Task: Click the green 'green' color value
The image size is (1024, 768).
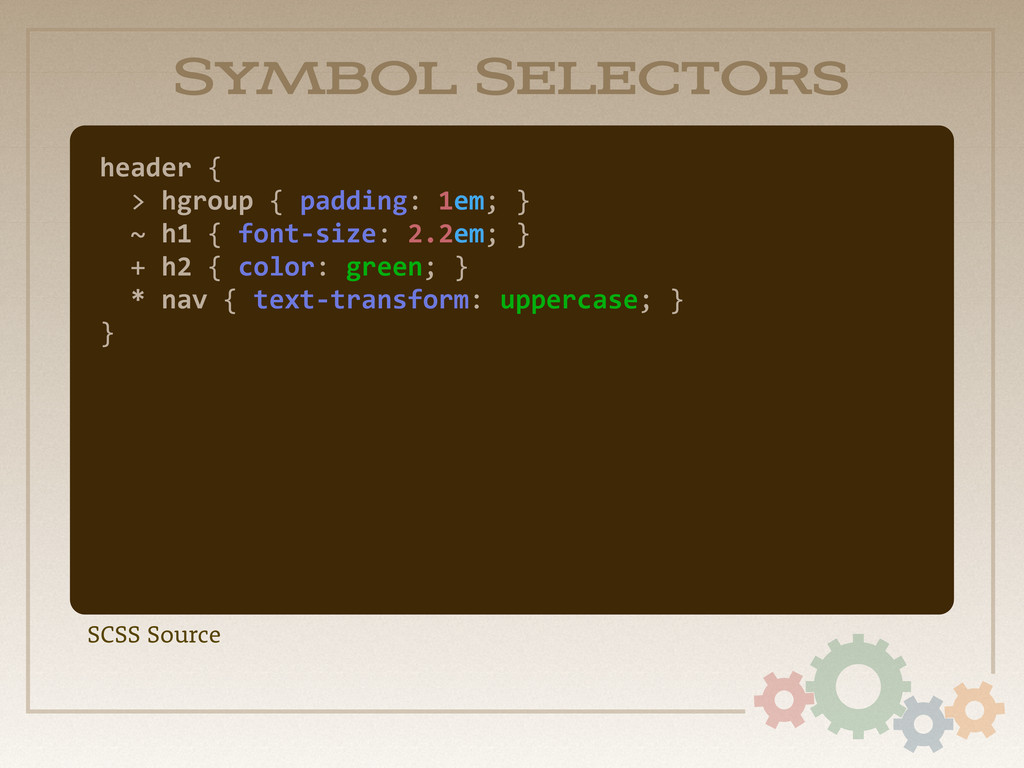Action: coord(384,268)
